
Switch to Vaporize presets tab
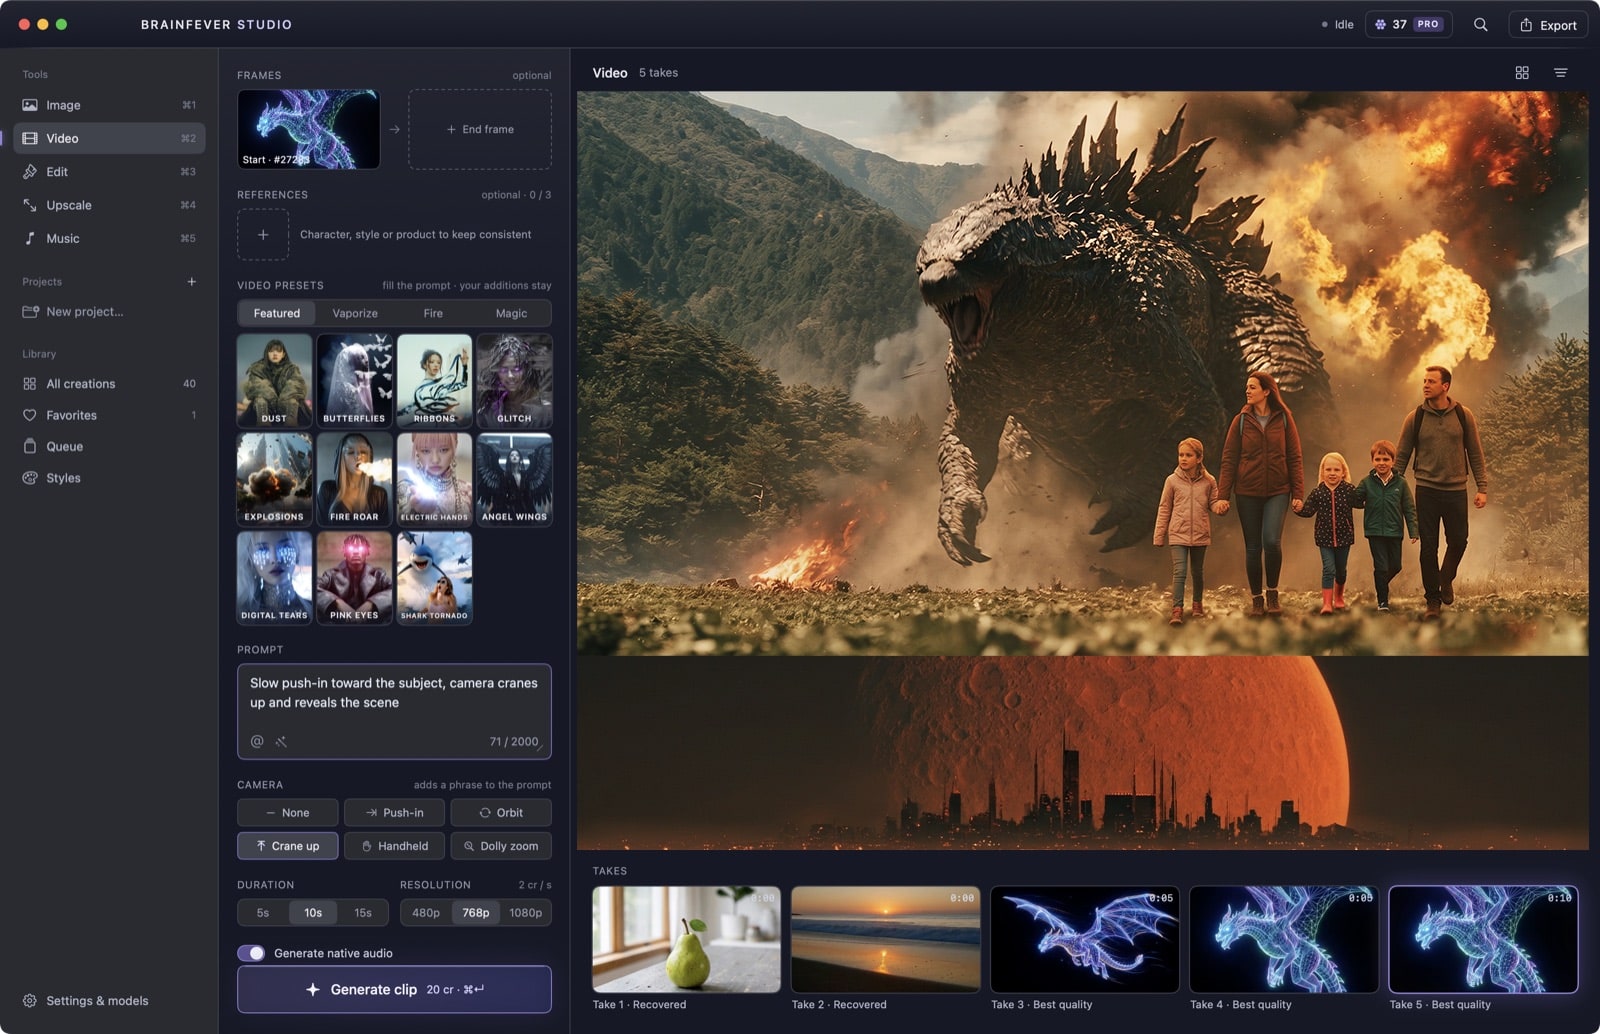click(355, 313)
